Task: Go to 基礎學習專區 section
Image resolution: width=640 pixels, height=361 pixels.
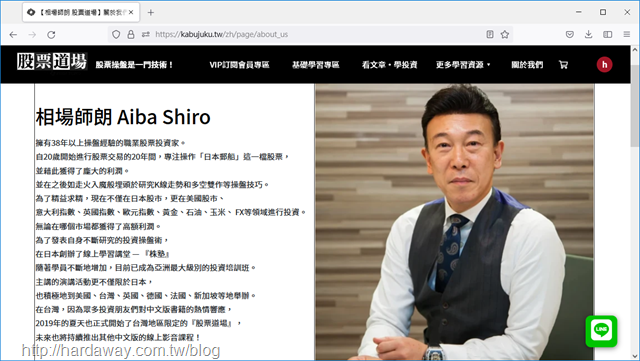Action: (316, 65)
